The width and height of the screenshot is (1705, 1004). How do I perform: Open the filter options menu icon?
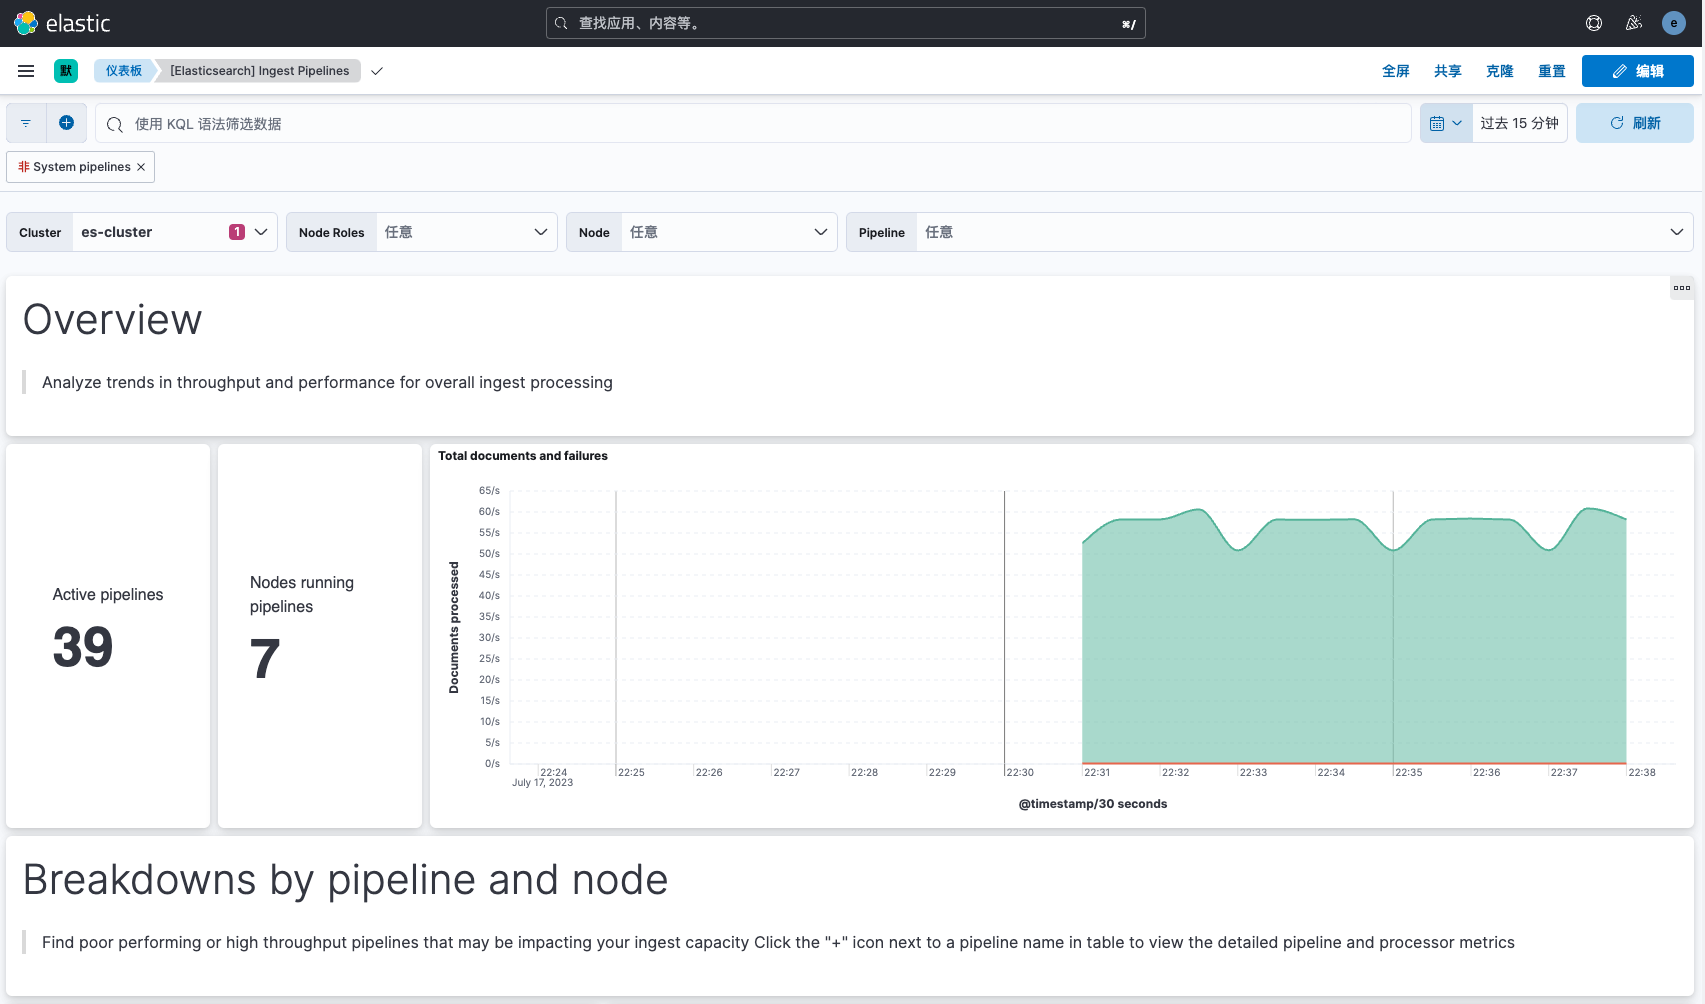click(x=26, y=123)
